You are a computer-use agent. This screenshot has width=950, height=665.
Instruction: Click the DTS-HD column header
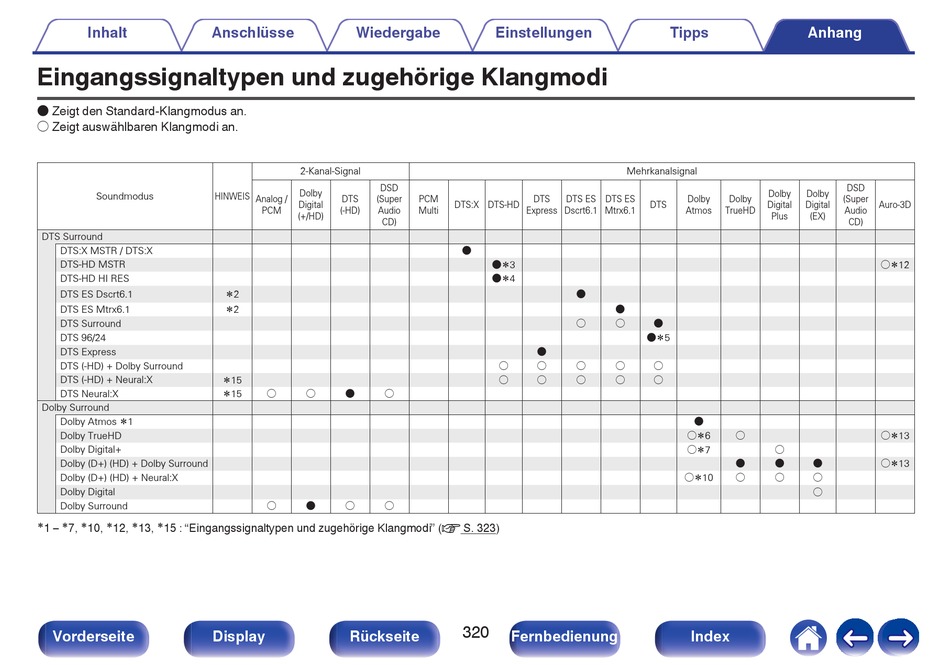coord(503,205)
